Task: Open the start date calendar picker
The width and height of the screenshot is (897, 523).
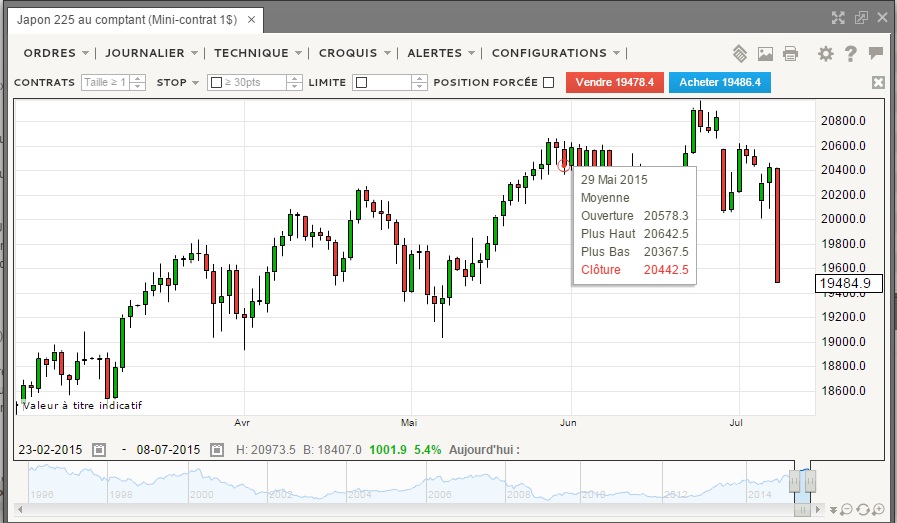Action: click(x=99, y=450)
